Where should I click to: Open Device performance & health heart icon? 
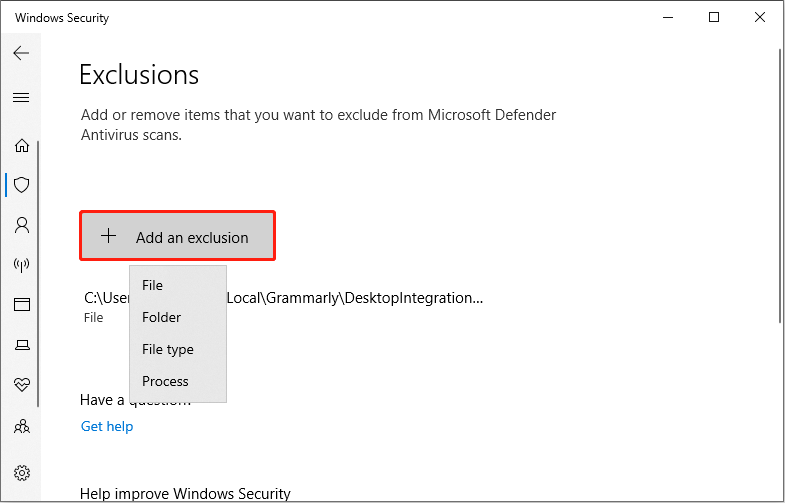(x=21, y=385)
